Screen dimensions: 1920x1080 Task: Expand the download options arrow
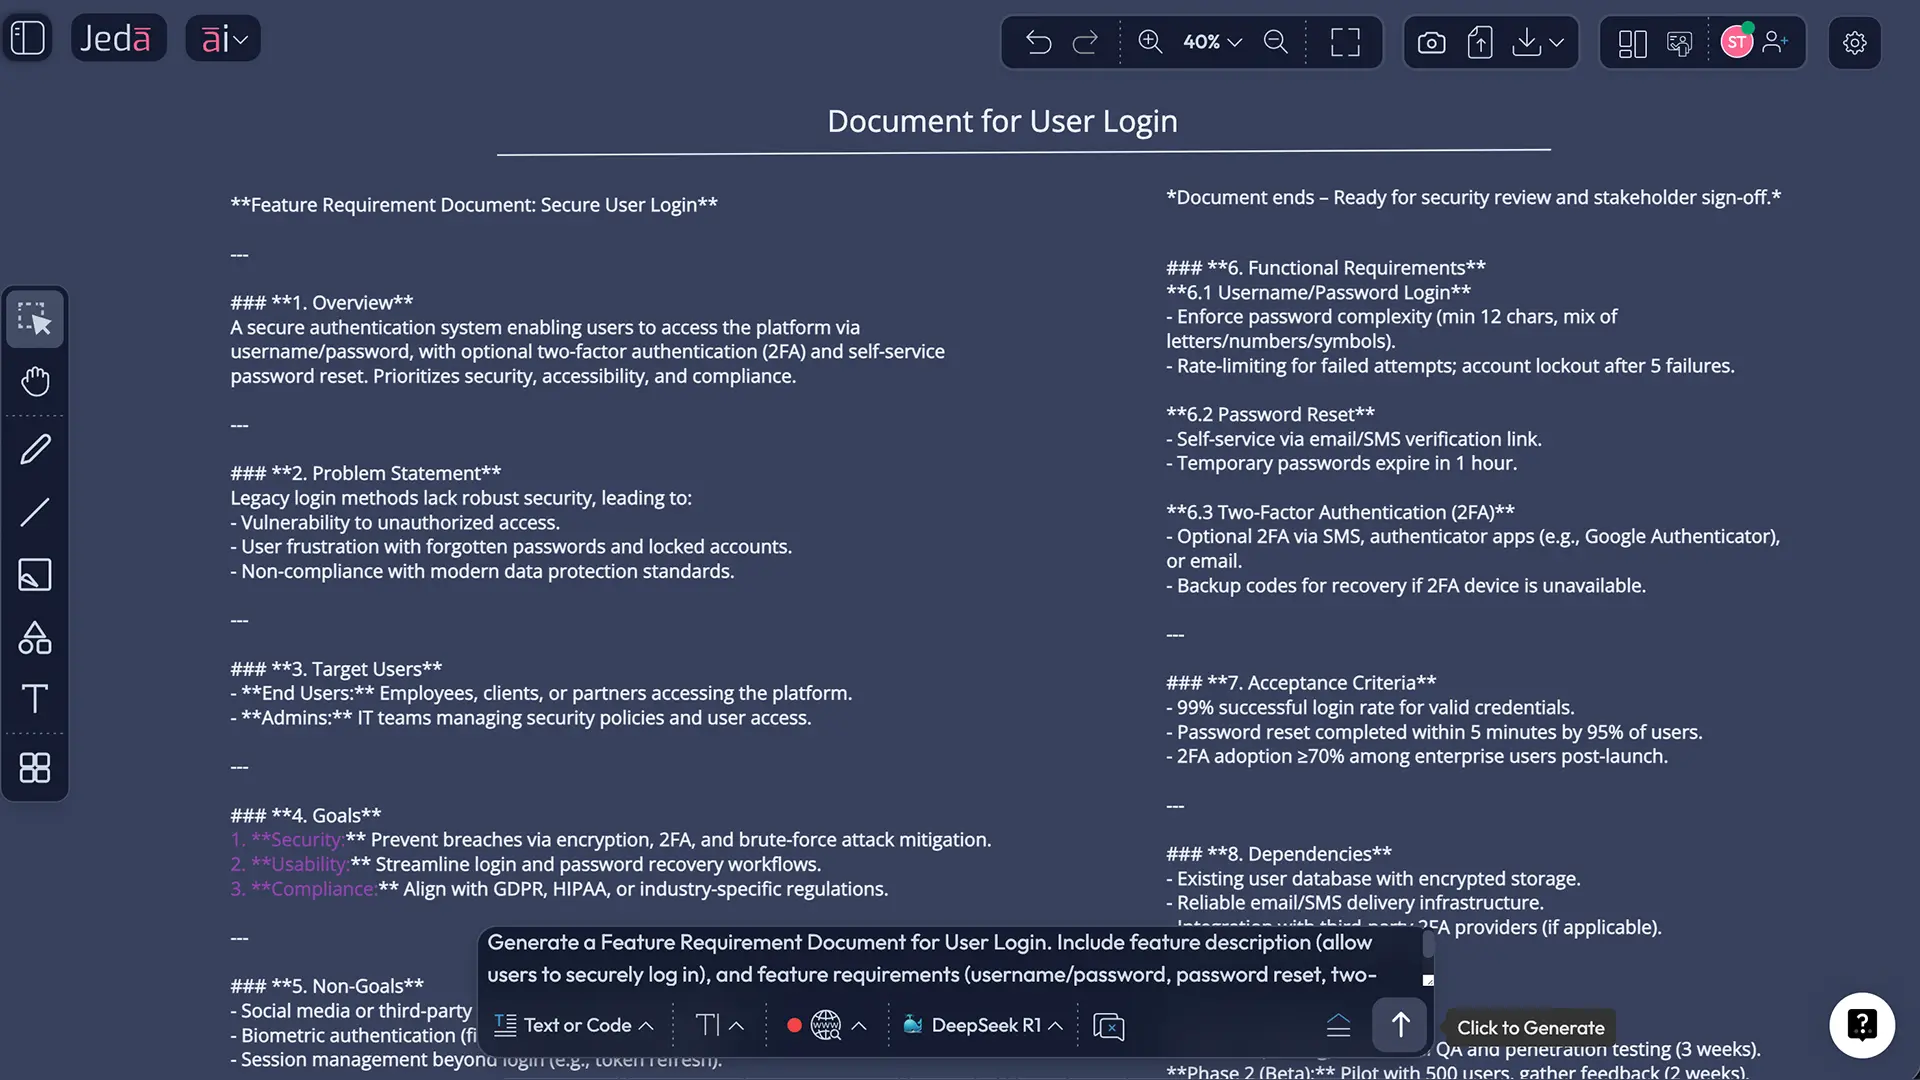coord(1556,43)
